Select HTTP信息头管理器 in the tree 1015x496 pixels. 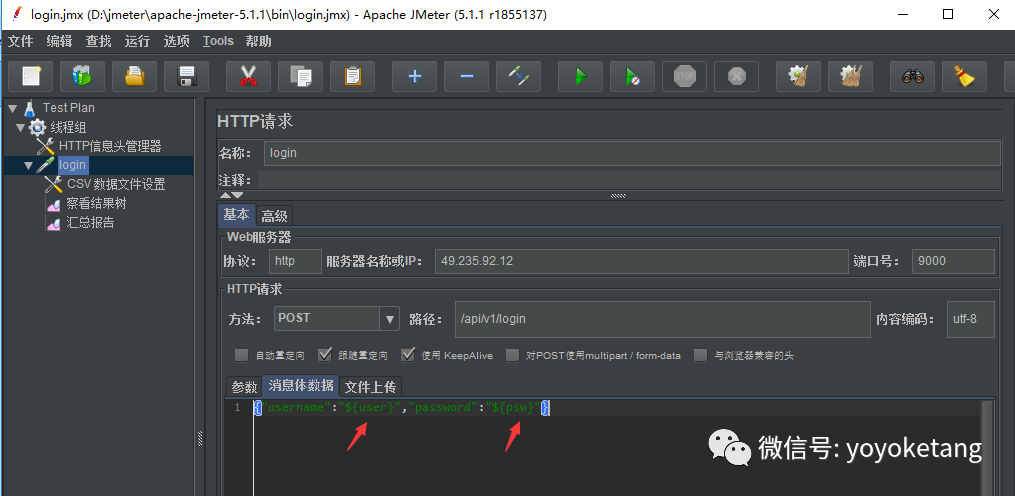(x=110, y=146)
